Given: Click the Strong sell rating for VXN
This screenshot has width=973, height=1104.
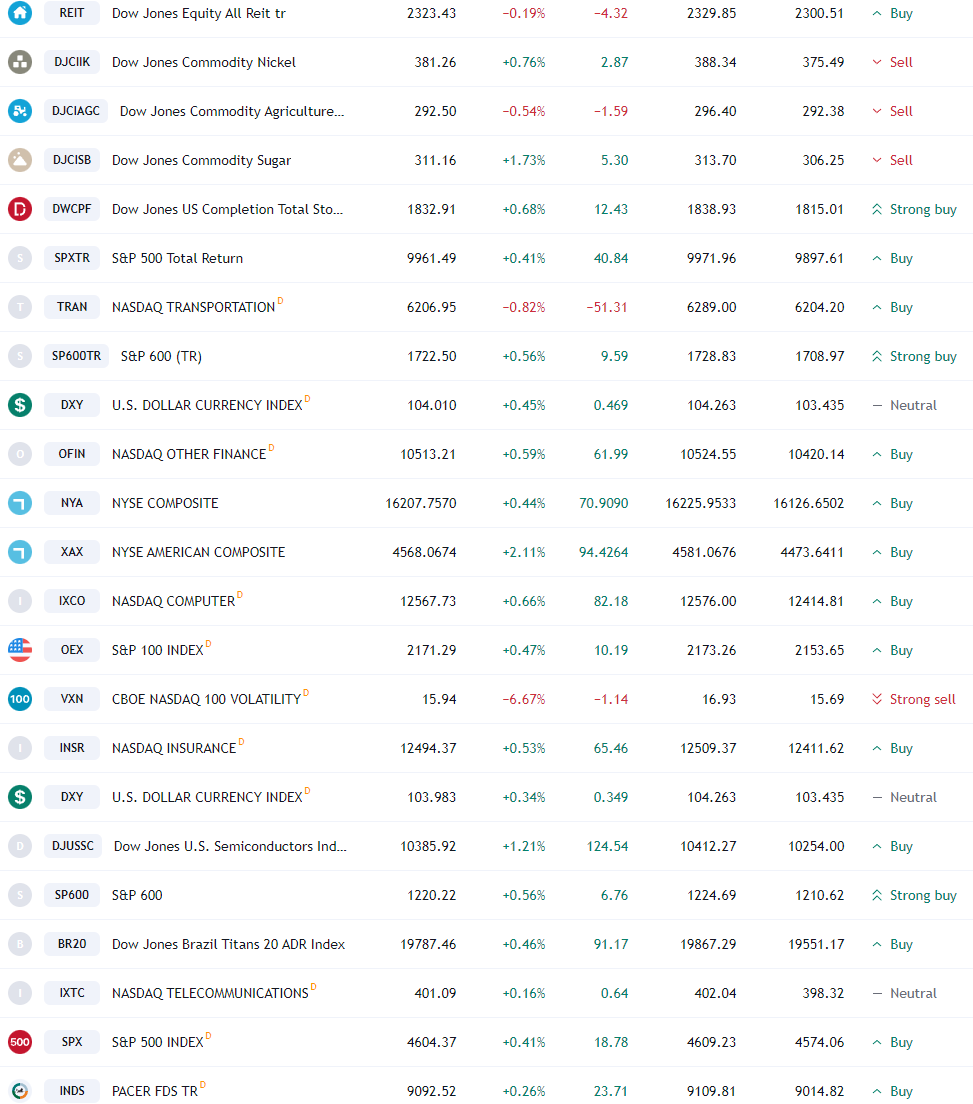Looking at the screenshot, I should click(x=914, y=699).
